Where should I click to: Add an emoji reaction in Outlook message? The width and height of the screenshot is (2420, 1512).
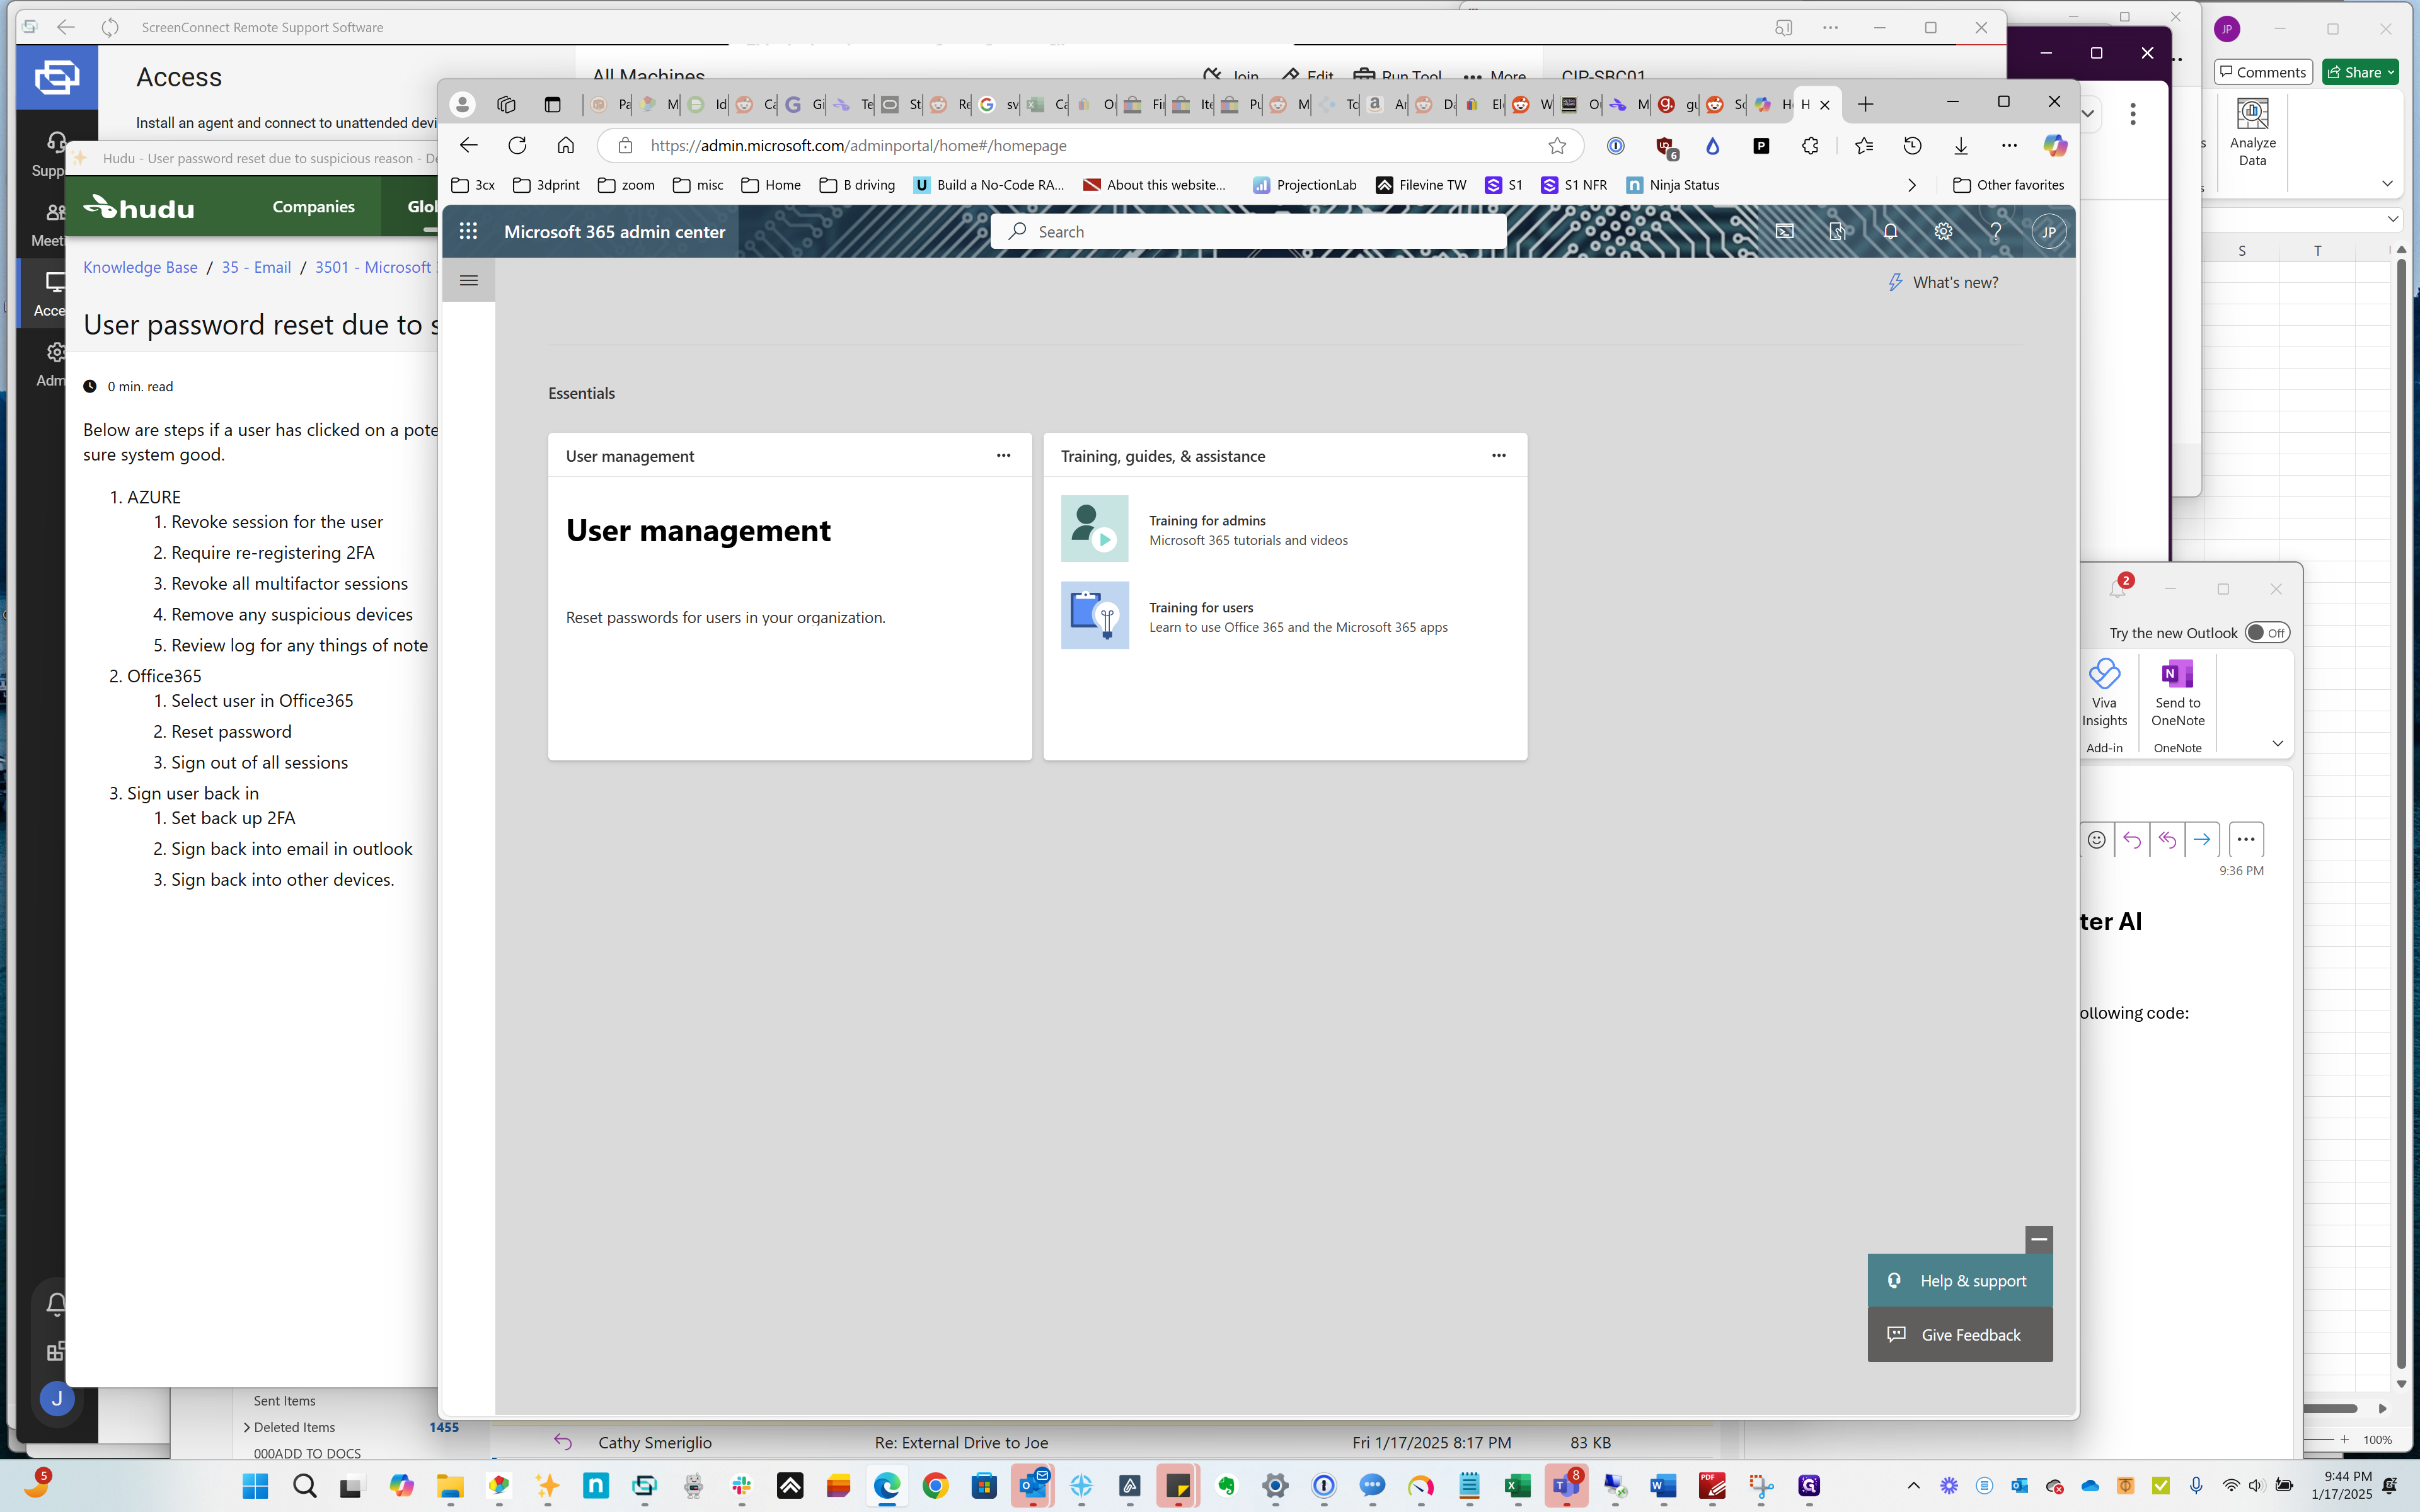coord(2096,839)
